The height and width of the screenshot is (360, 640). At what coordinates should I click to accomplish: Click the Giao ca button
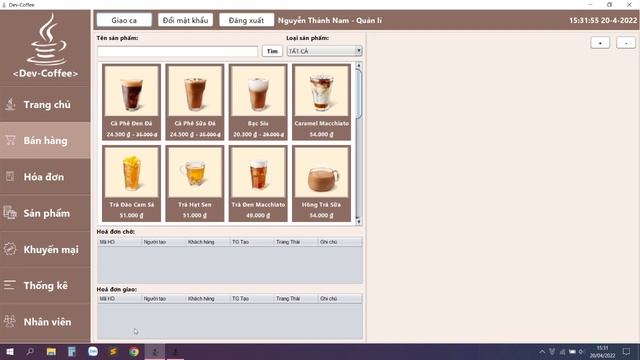click(124, 20)
